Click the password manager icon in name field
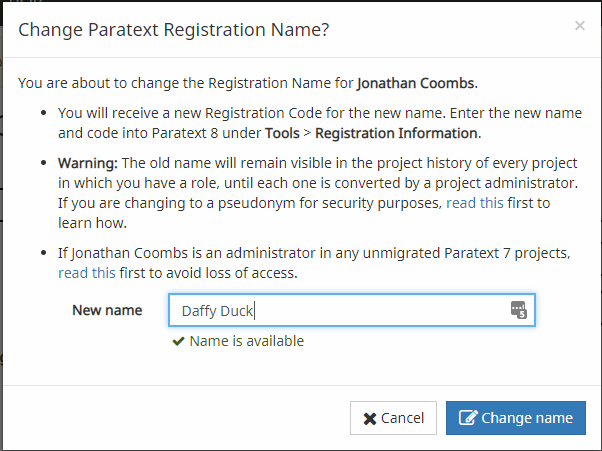The width and height of the screenshot is (602, 451). 518,310
